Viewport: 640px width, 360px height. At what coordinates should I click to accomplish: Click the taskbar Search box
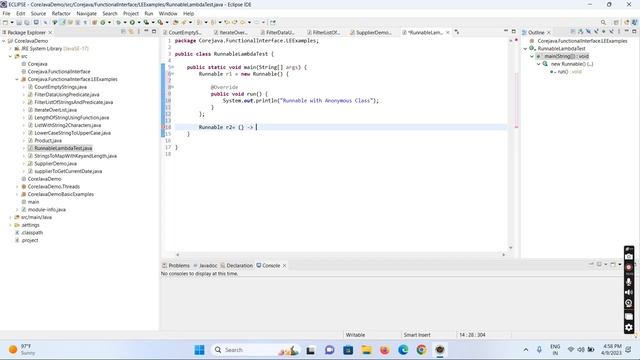[x=255, y=350]
